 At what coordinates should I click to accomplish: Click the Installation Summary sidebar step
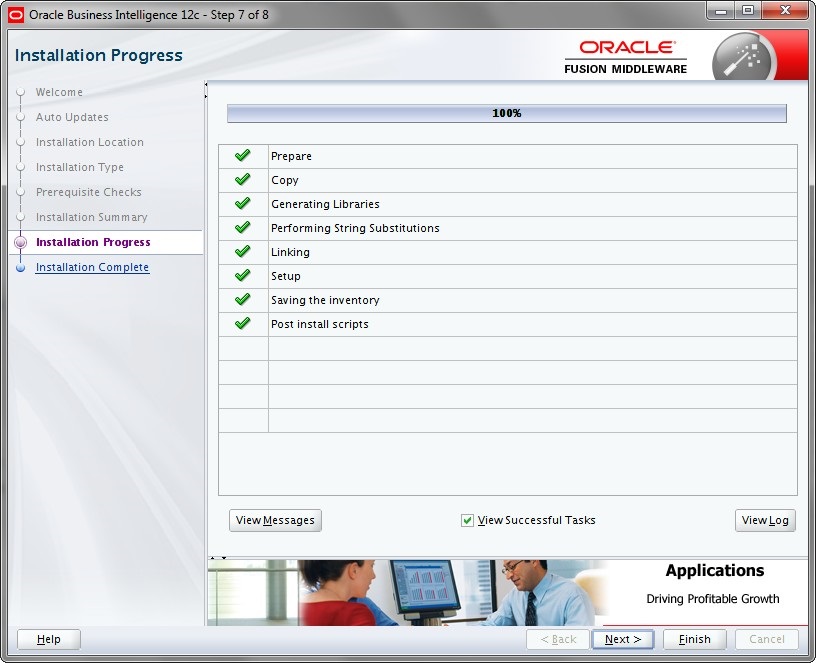[x=92, y=217]
